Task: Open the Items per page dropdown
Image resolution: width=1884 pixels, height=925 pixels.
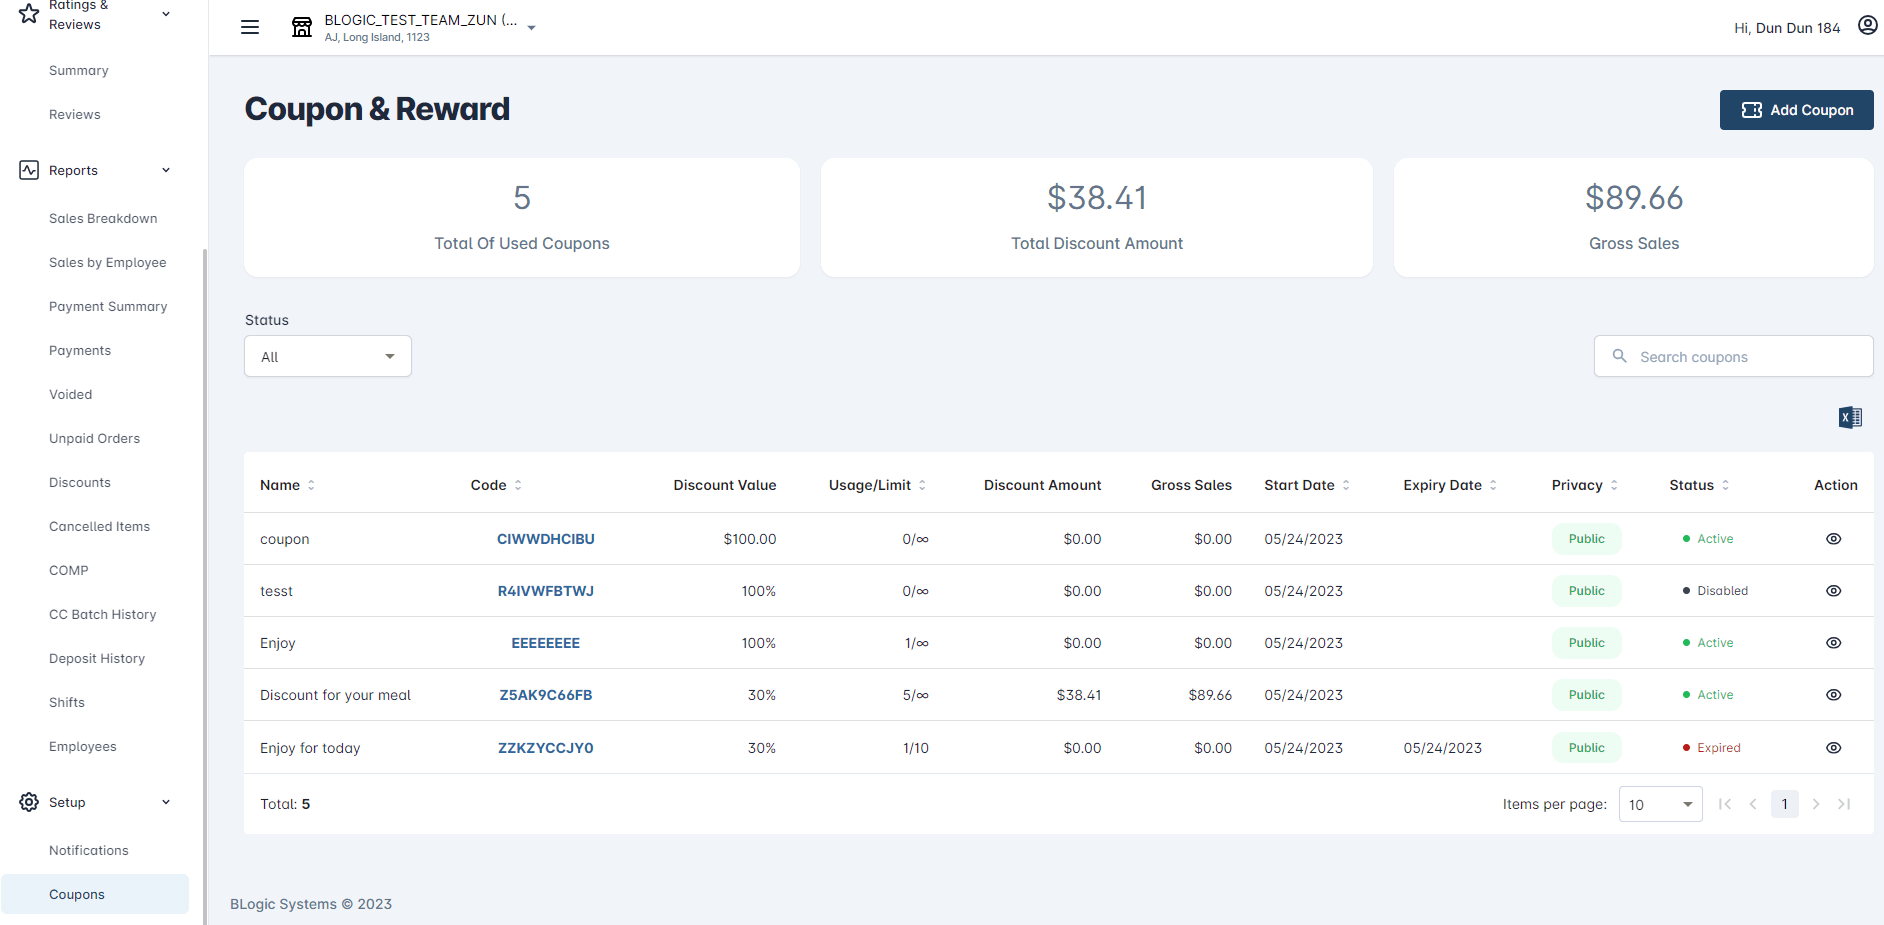Action: point(1660,805)
